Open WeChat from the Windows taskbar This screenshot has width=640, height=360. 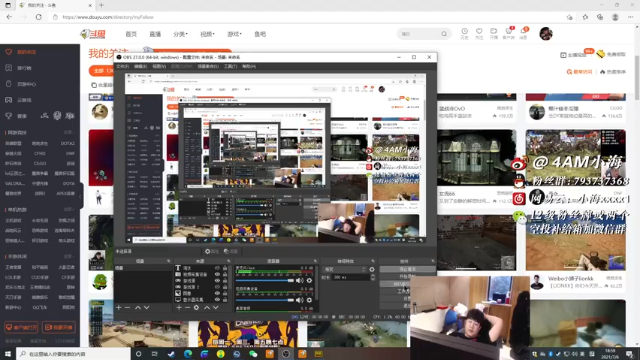253,354
